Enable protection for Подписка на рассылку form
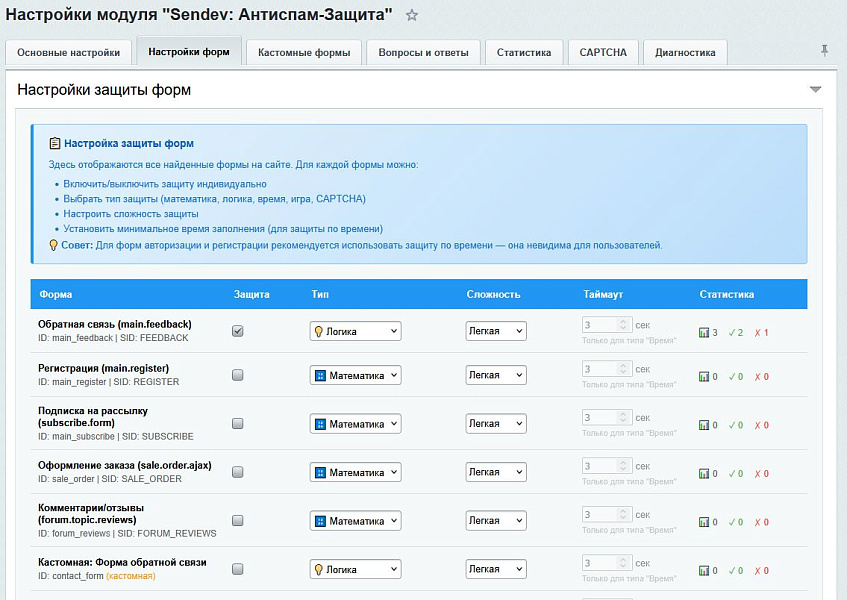The image size is (847, 600). [238, 424]
